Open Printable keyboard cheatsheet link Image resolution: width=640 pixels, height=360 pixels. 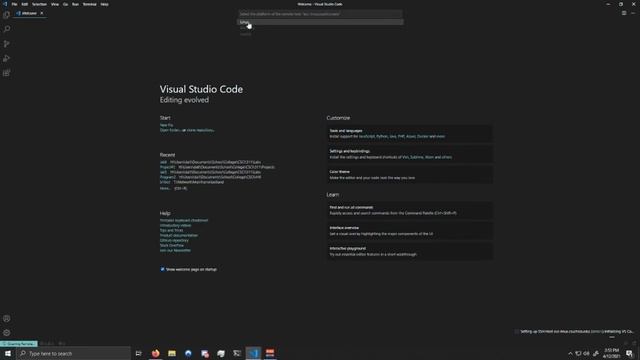[184, 220]
